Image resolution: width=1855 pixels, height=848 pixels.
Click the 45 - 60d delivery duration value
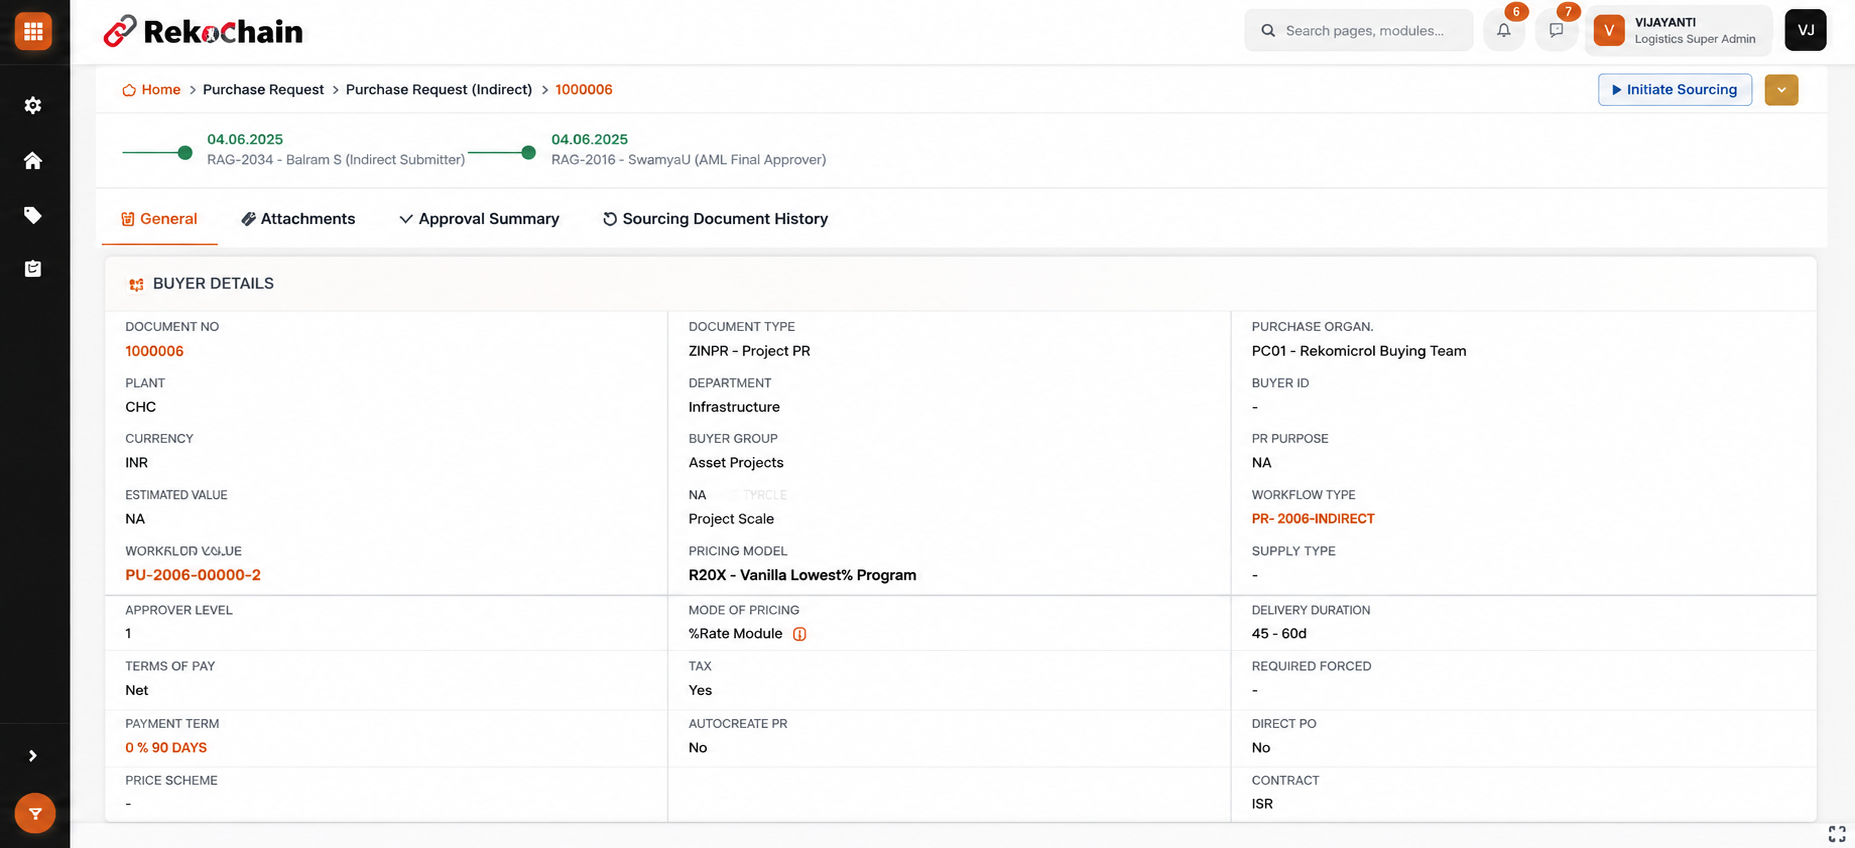coord(1279,633)
